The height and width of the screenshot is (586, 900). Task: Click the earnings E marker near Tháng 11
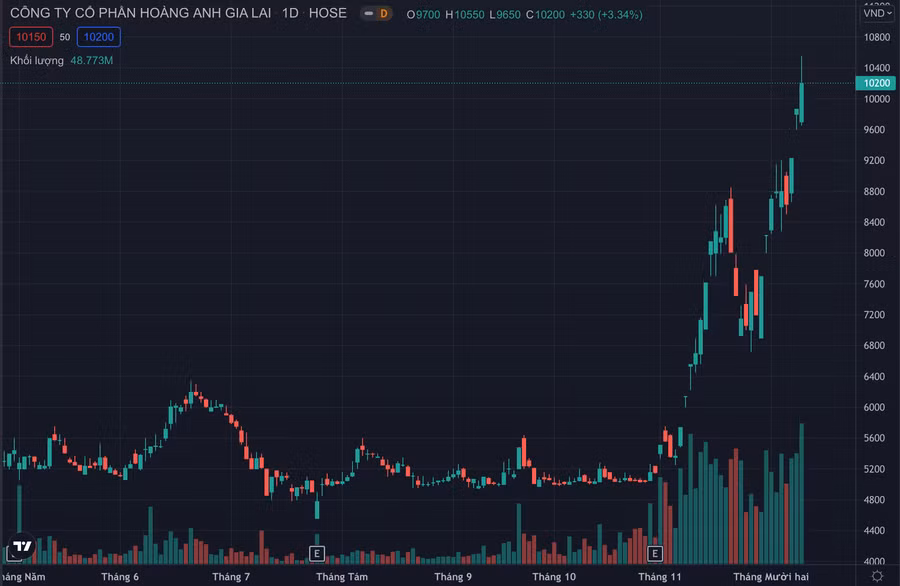click(656, 553)
